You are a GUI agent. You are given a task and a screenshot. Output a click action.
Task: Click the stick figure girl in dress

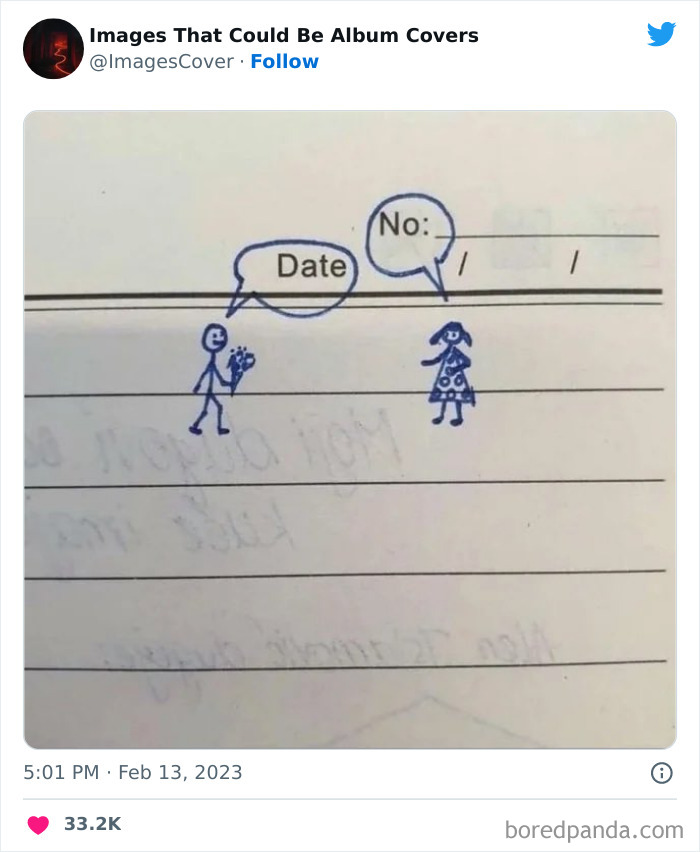click(x=449, y=373)
